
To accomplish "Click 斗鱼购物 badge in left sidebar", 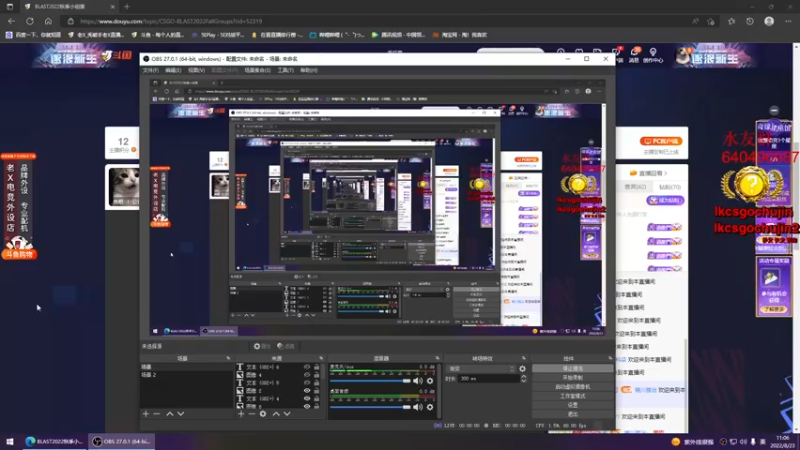I will tap(19, 254).
